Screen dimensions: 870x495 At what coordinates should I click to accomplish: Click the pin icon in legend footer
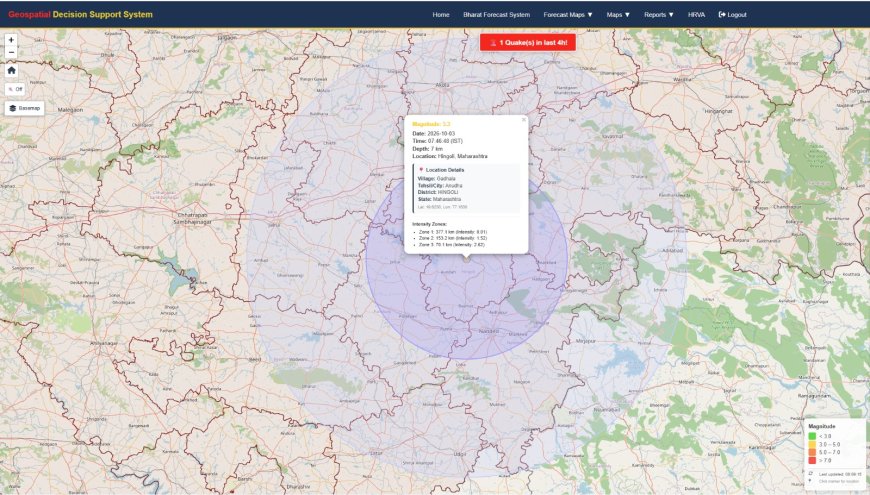pyautogui.click(x=811, y=481)
